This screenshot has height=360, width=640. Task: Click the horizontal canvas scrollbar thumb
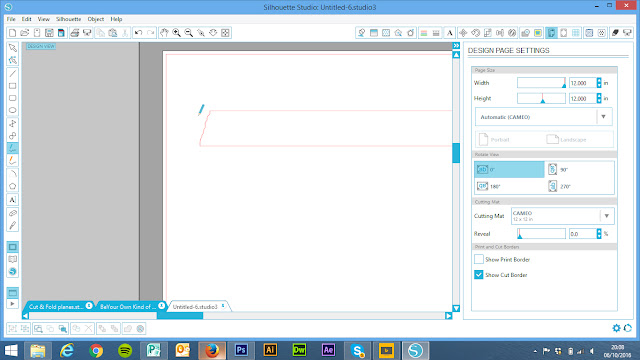(180, 316)
